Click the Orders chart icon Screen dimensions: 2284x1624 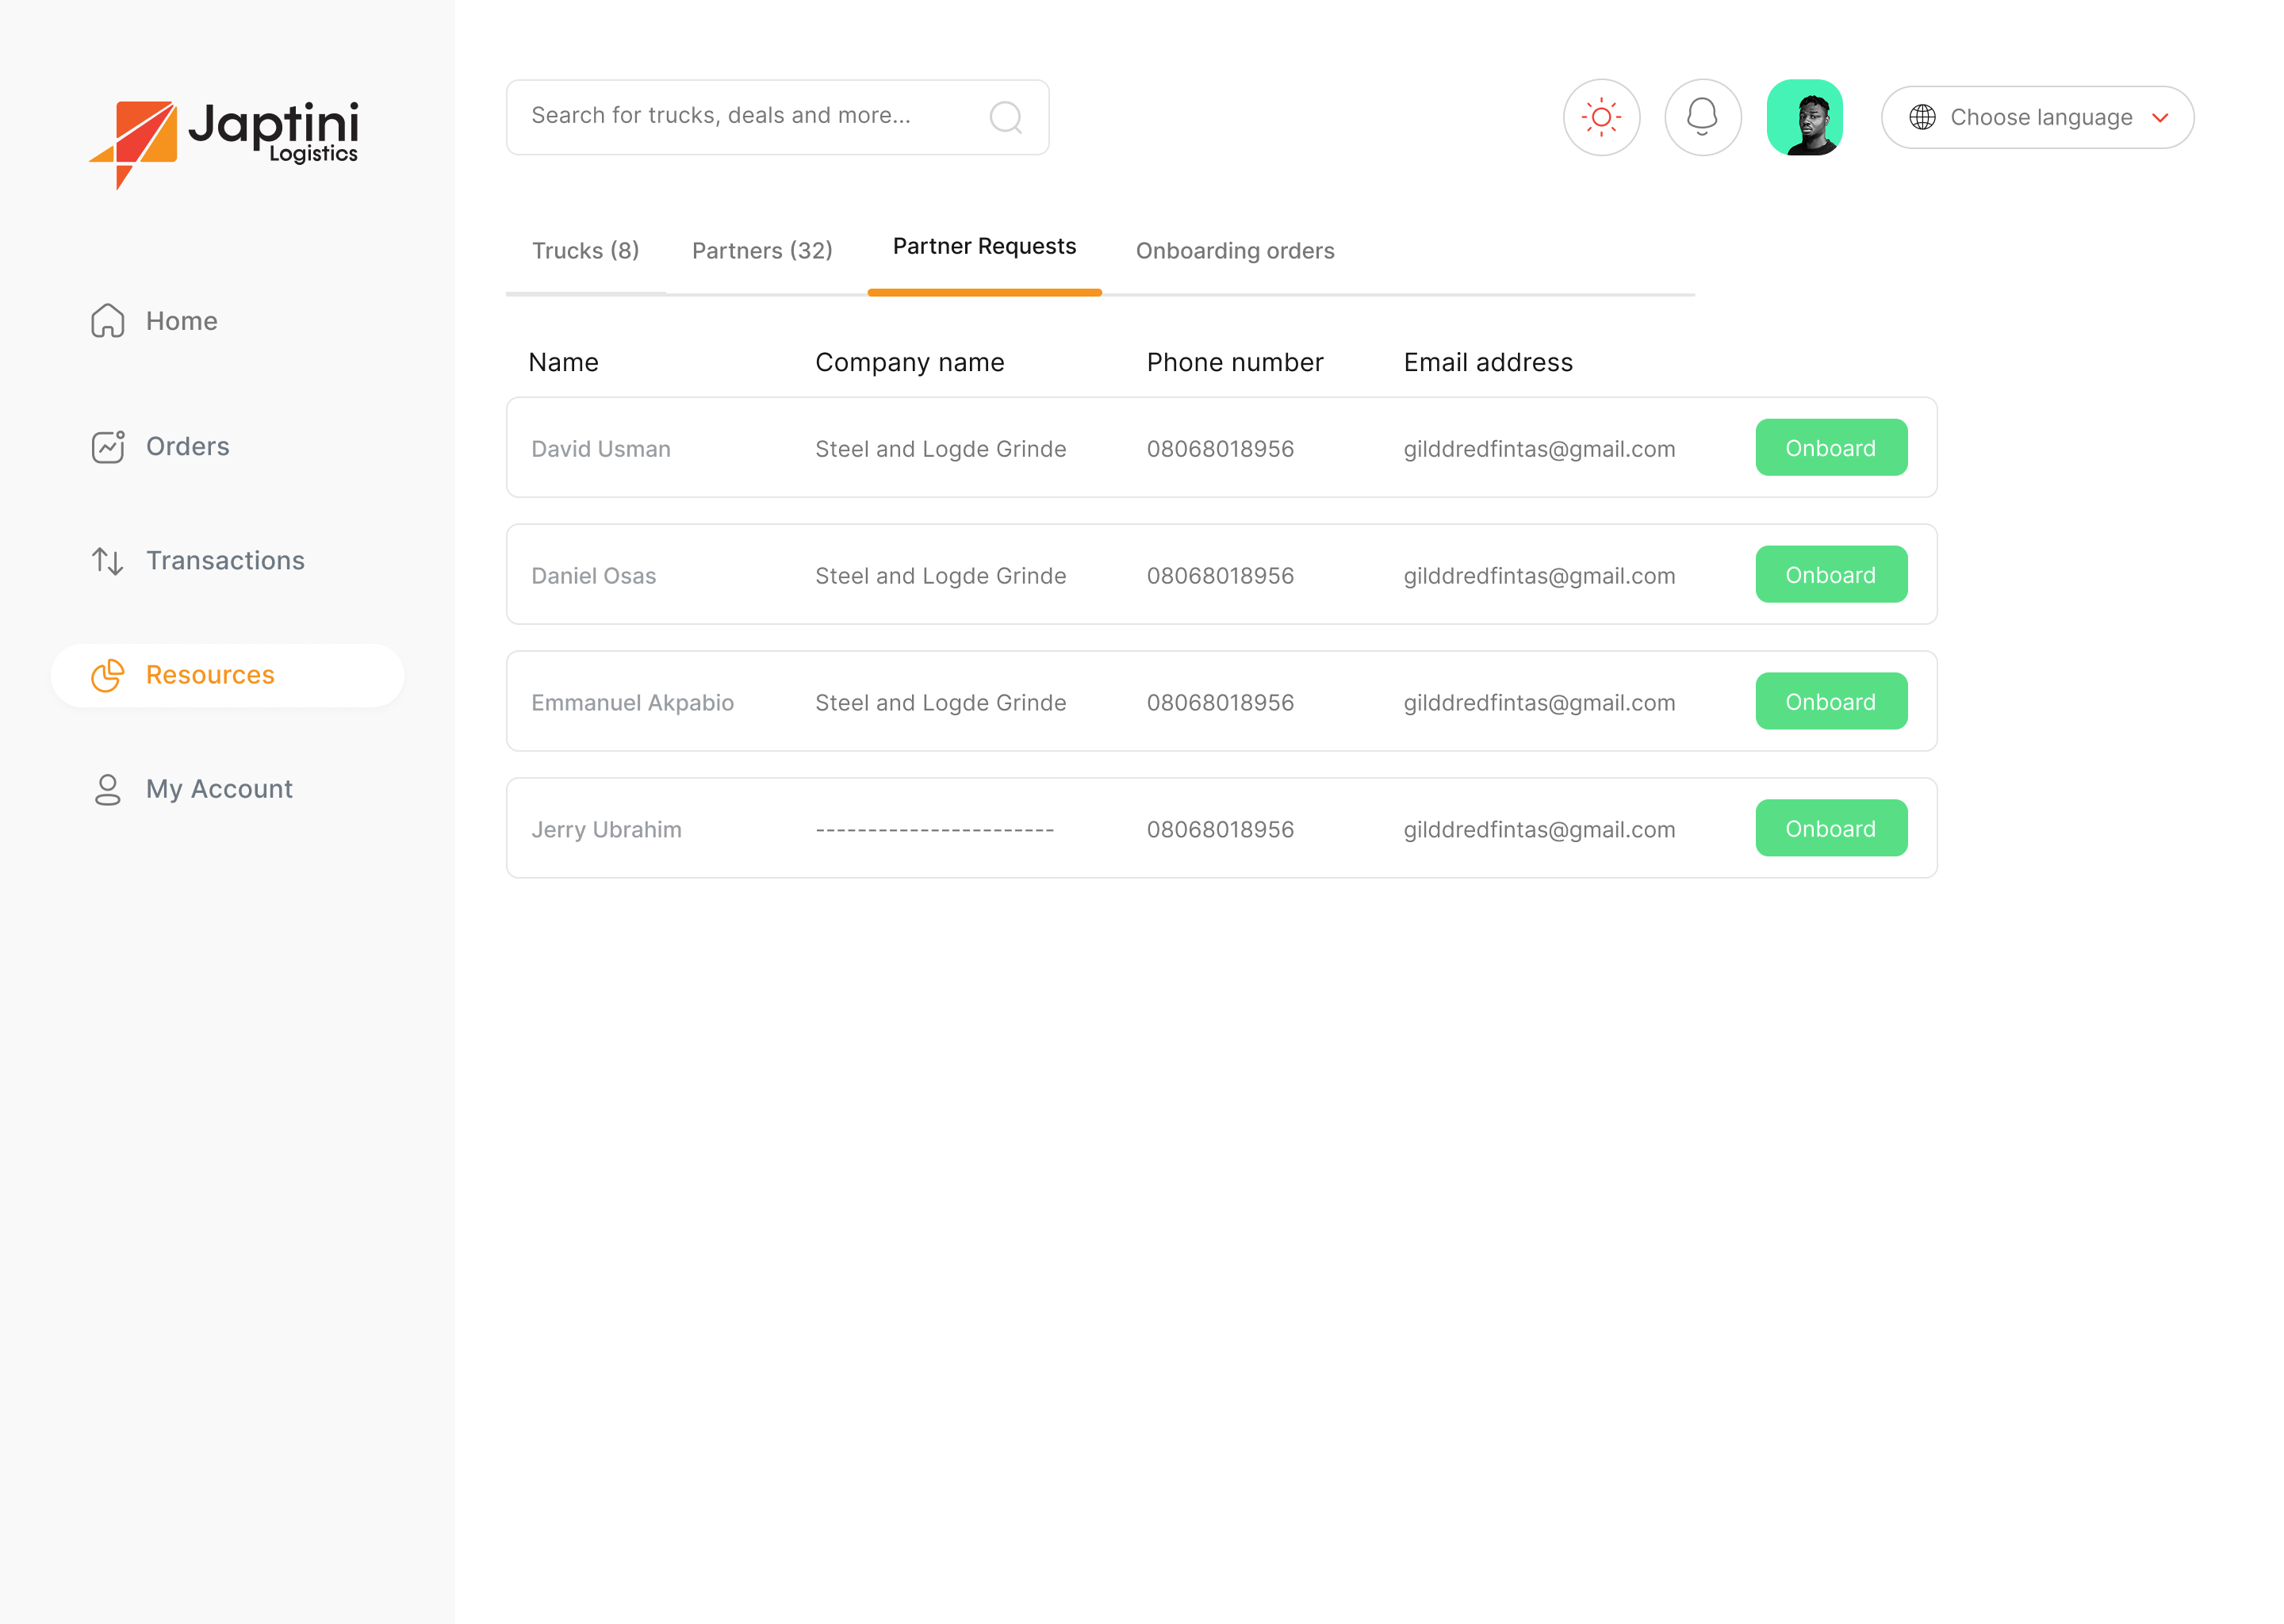pyautogui.click(x=108, y=447)
